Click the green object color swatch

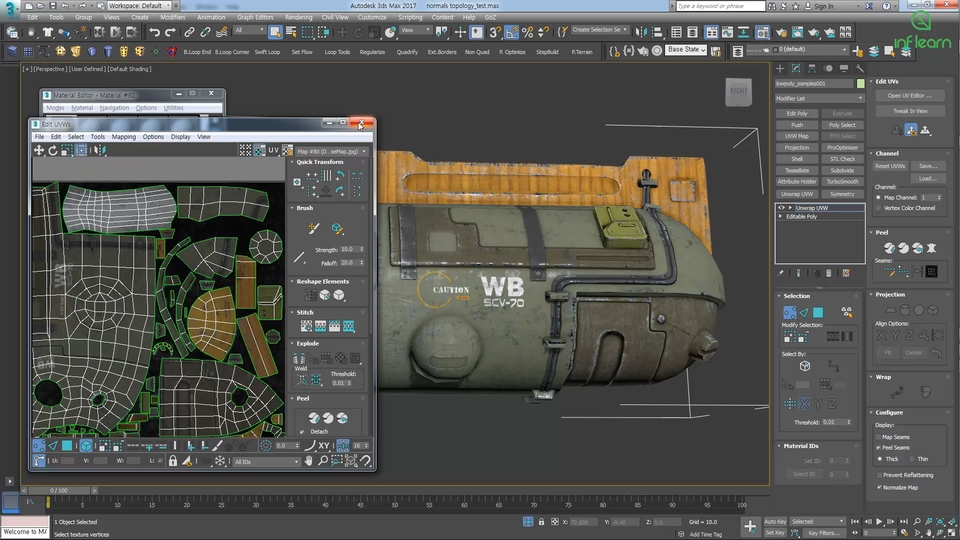tap(860, 83)
